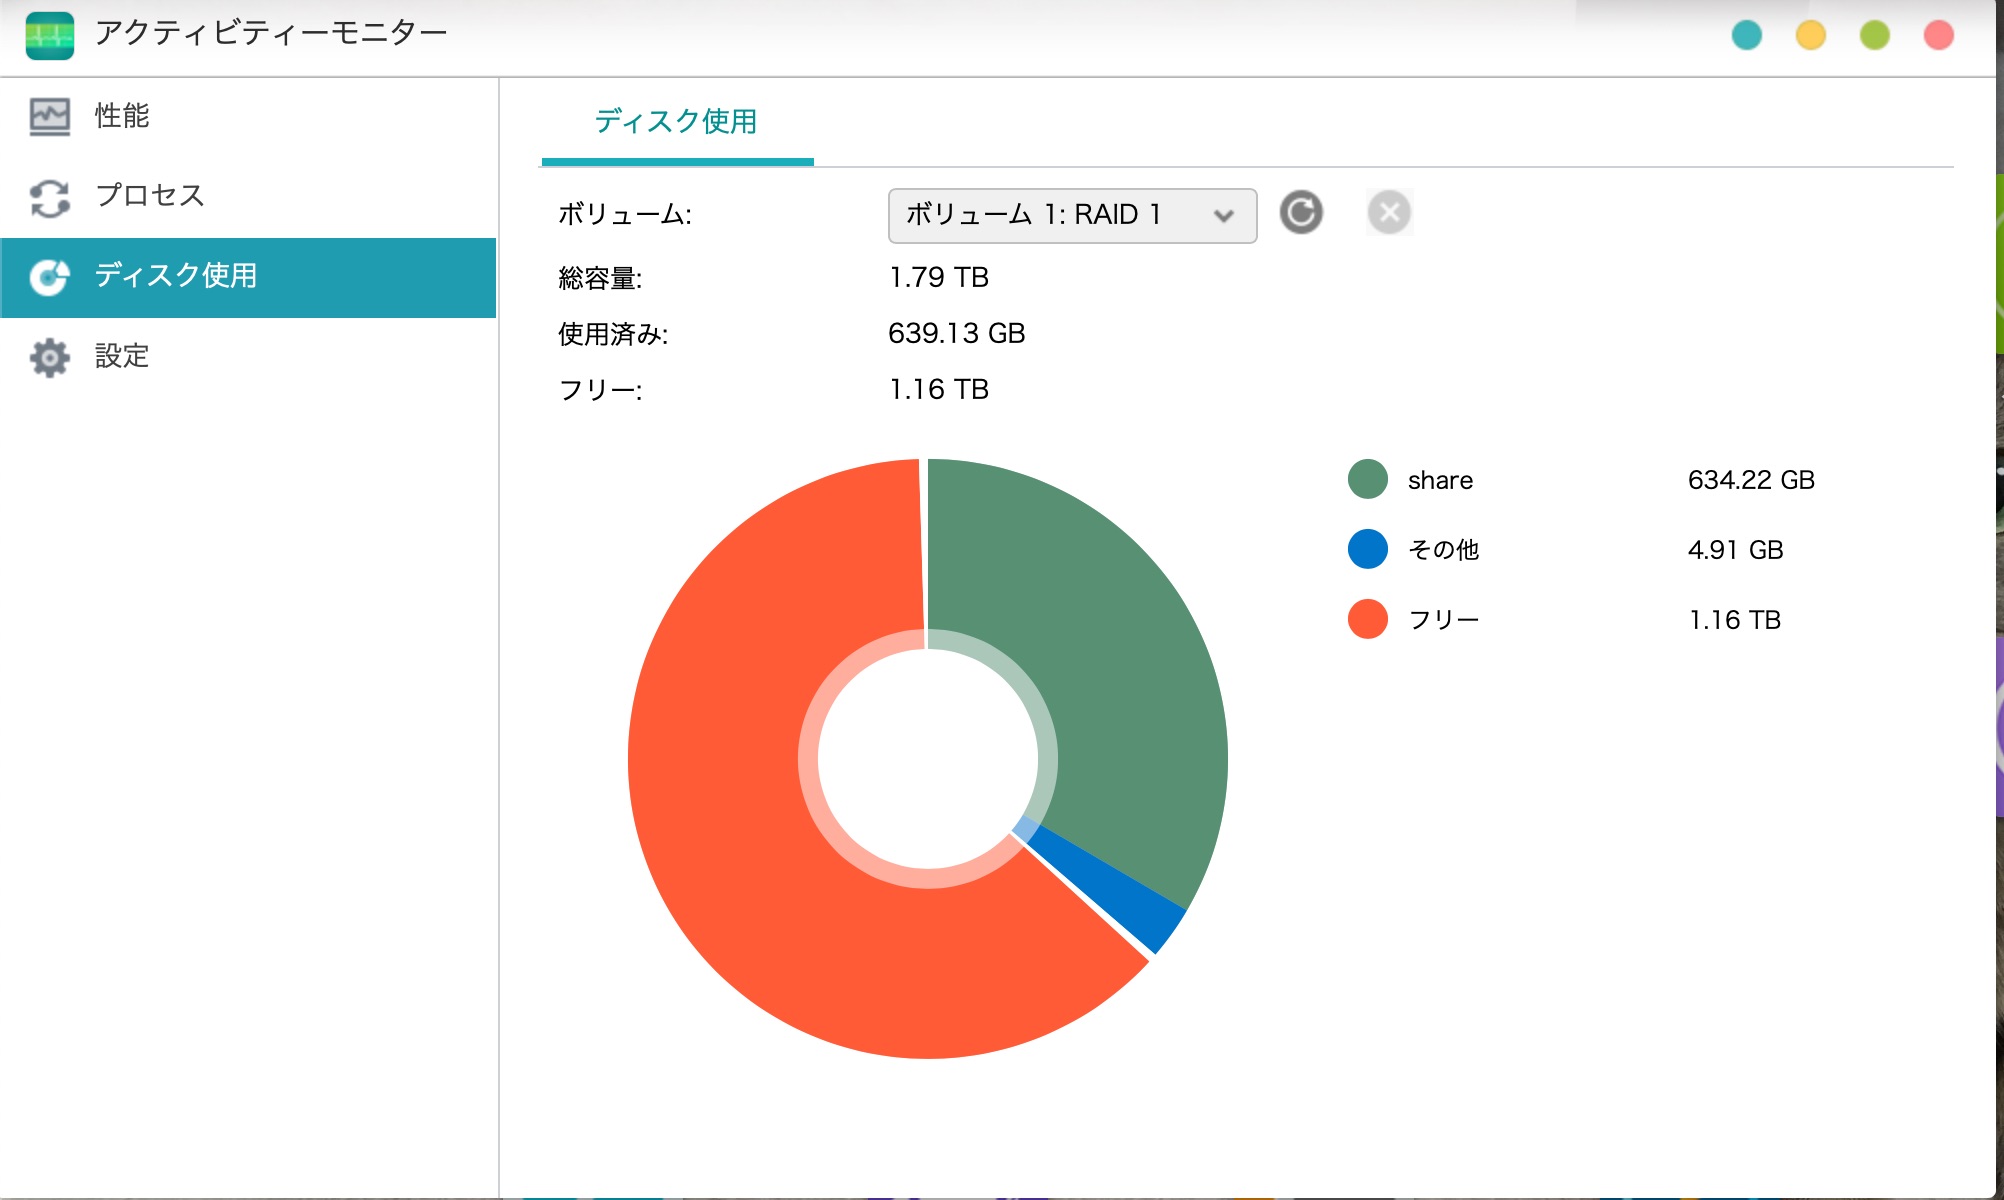Screen dimensions: 2004x1200
Task: Click the Settings (設定) gear icon
Action: (x=50, y=357)
